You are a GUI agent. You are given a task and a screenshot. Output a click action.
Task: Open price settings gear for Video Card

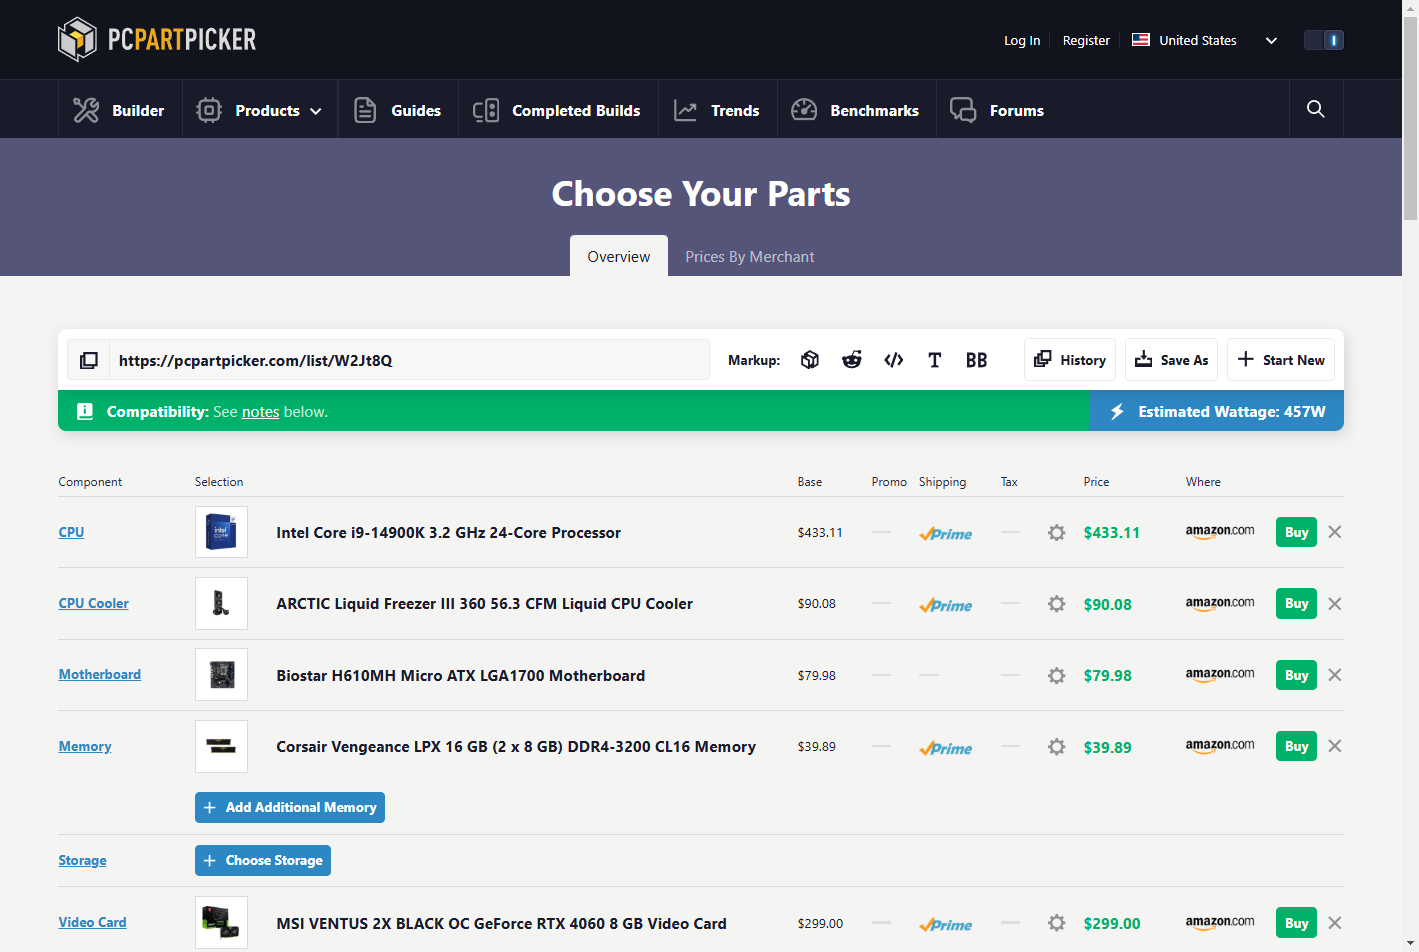pos(1056,923)
